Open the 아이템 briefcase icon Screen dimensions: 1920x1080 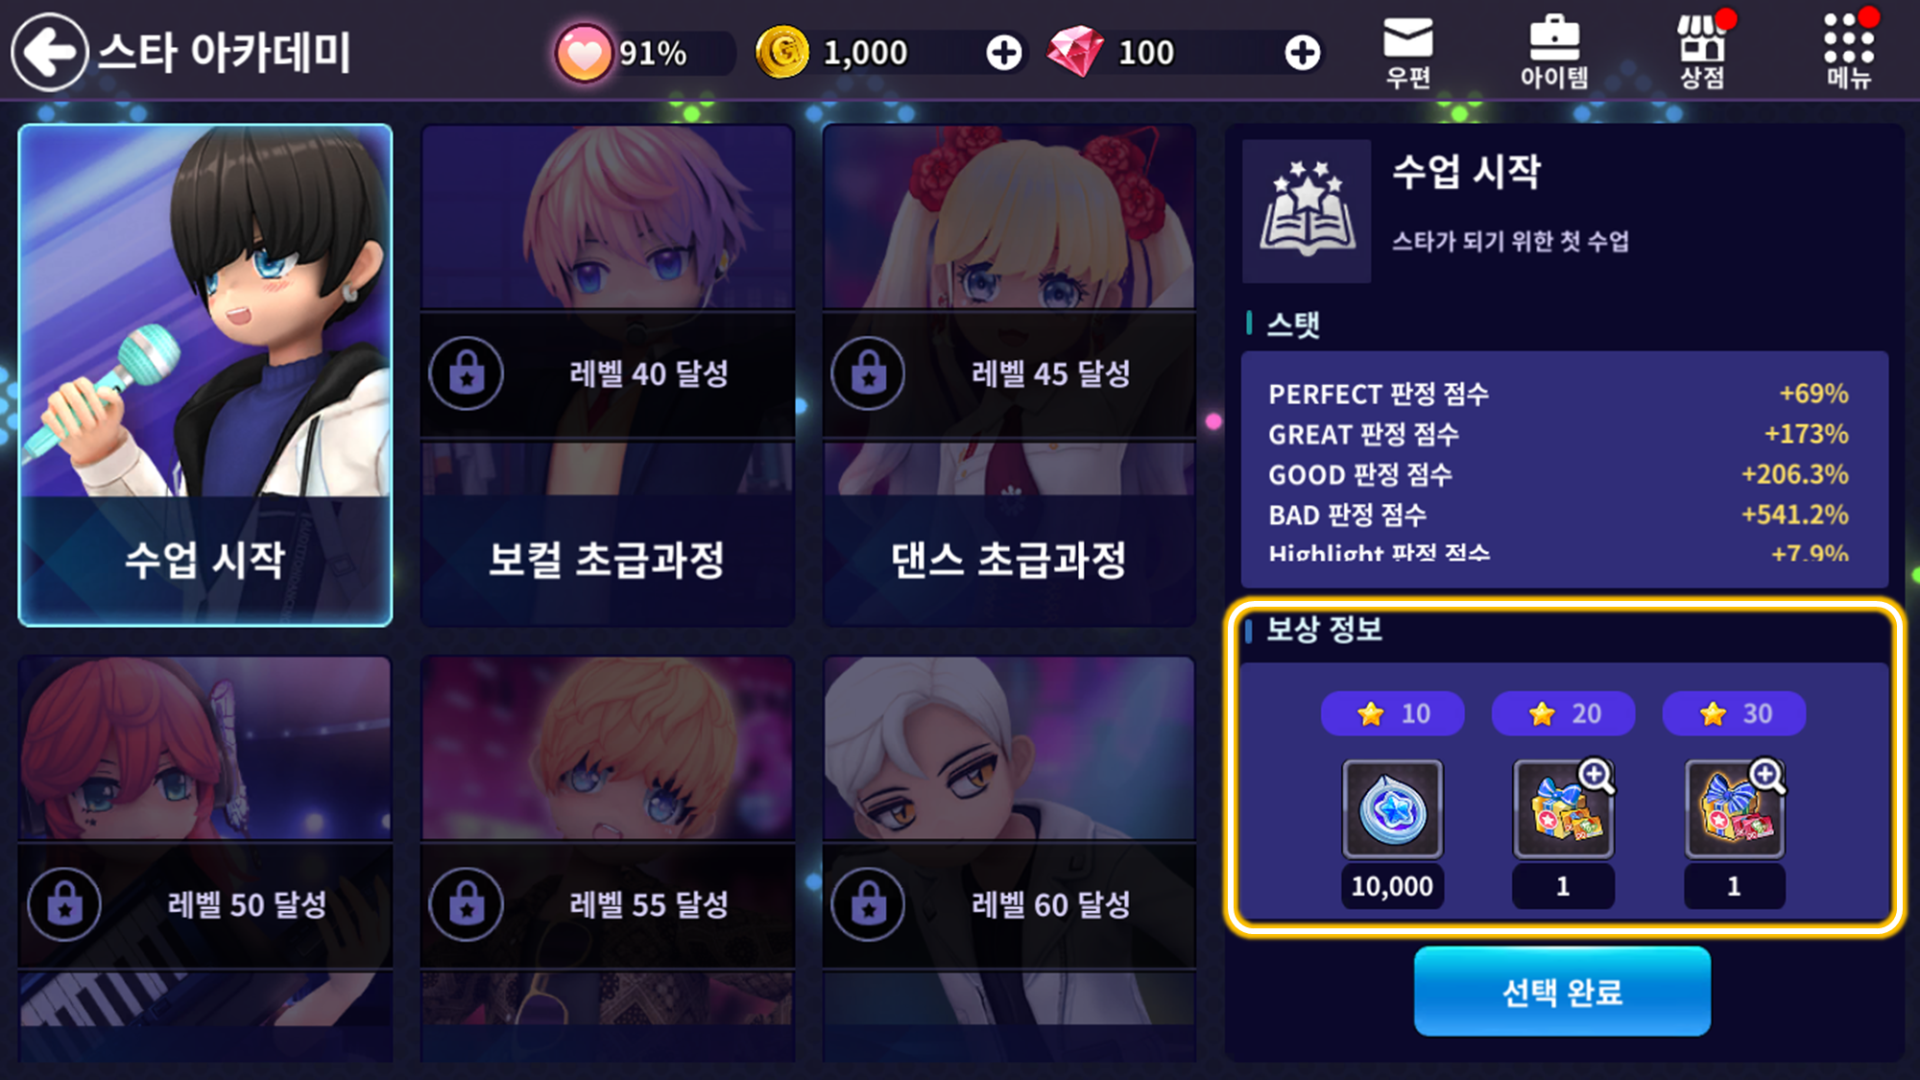click(x=1554, y=53)
